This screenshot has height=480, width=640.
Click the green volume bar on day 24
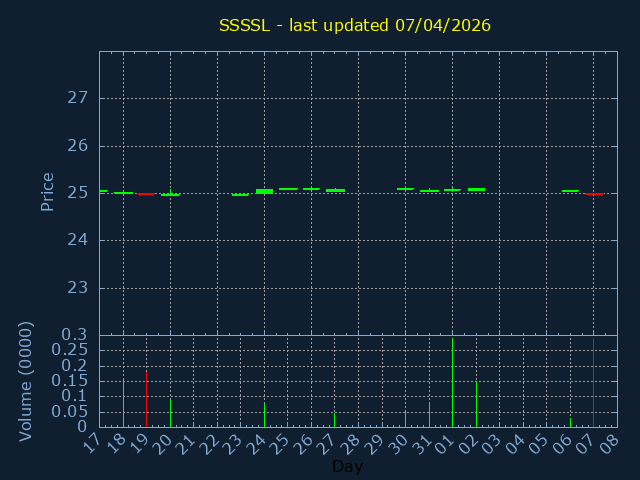(x=264, y=415)
